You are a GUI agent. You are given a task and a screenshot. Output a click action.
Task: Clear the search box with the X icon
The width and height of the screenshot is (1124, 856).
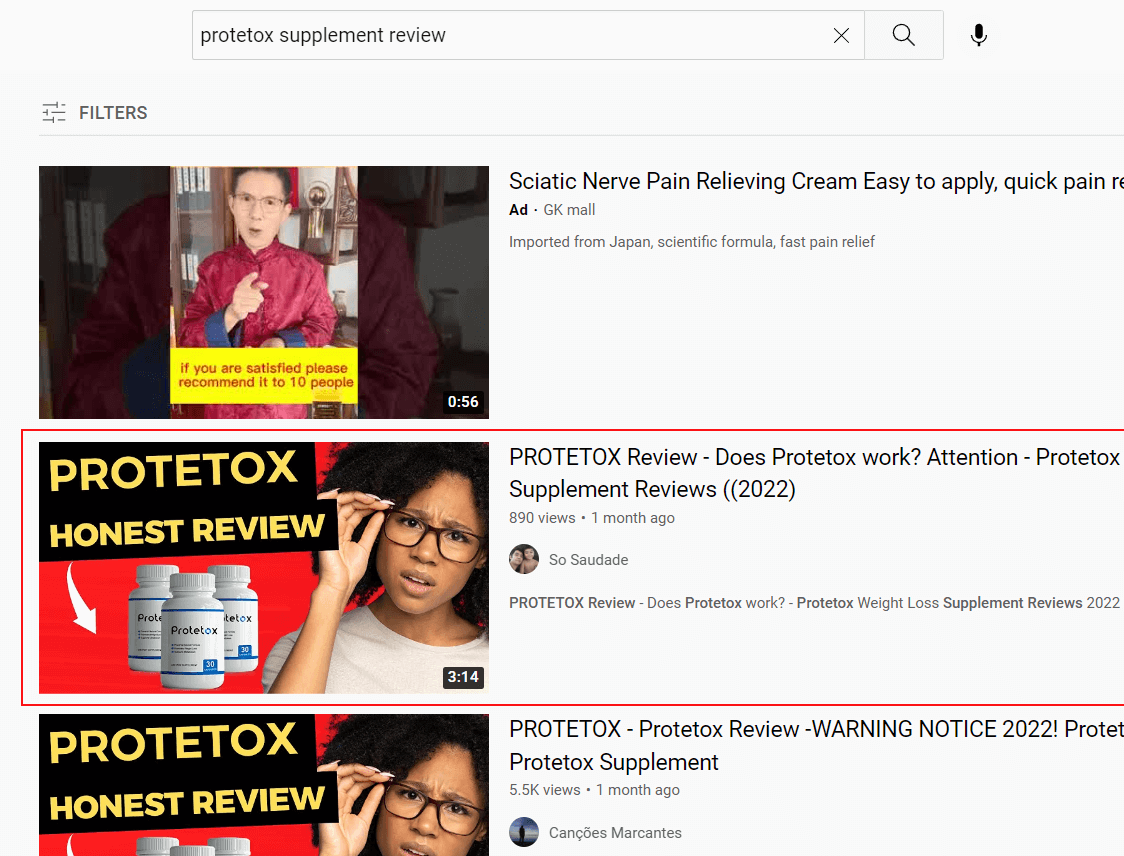click(841, 36)
